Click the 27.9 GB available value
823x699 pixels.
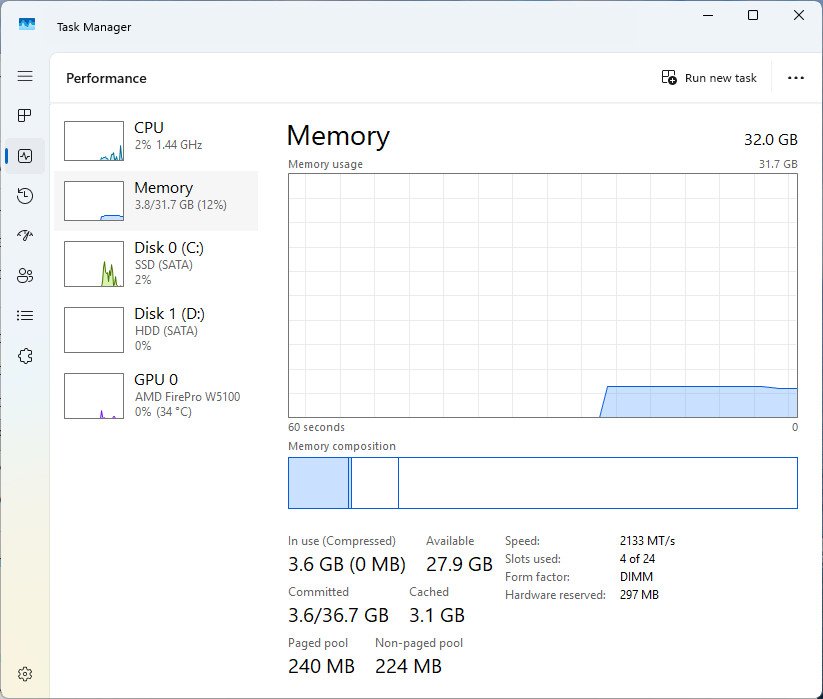(x=459, y=564)
